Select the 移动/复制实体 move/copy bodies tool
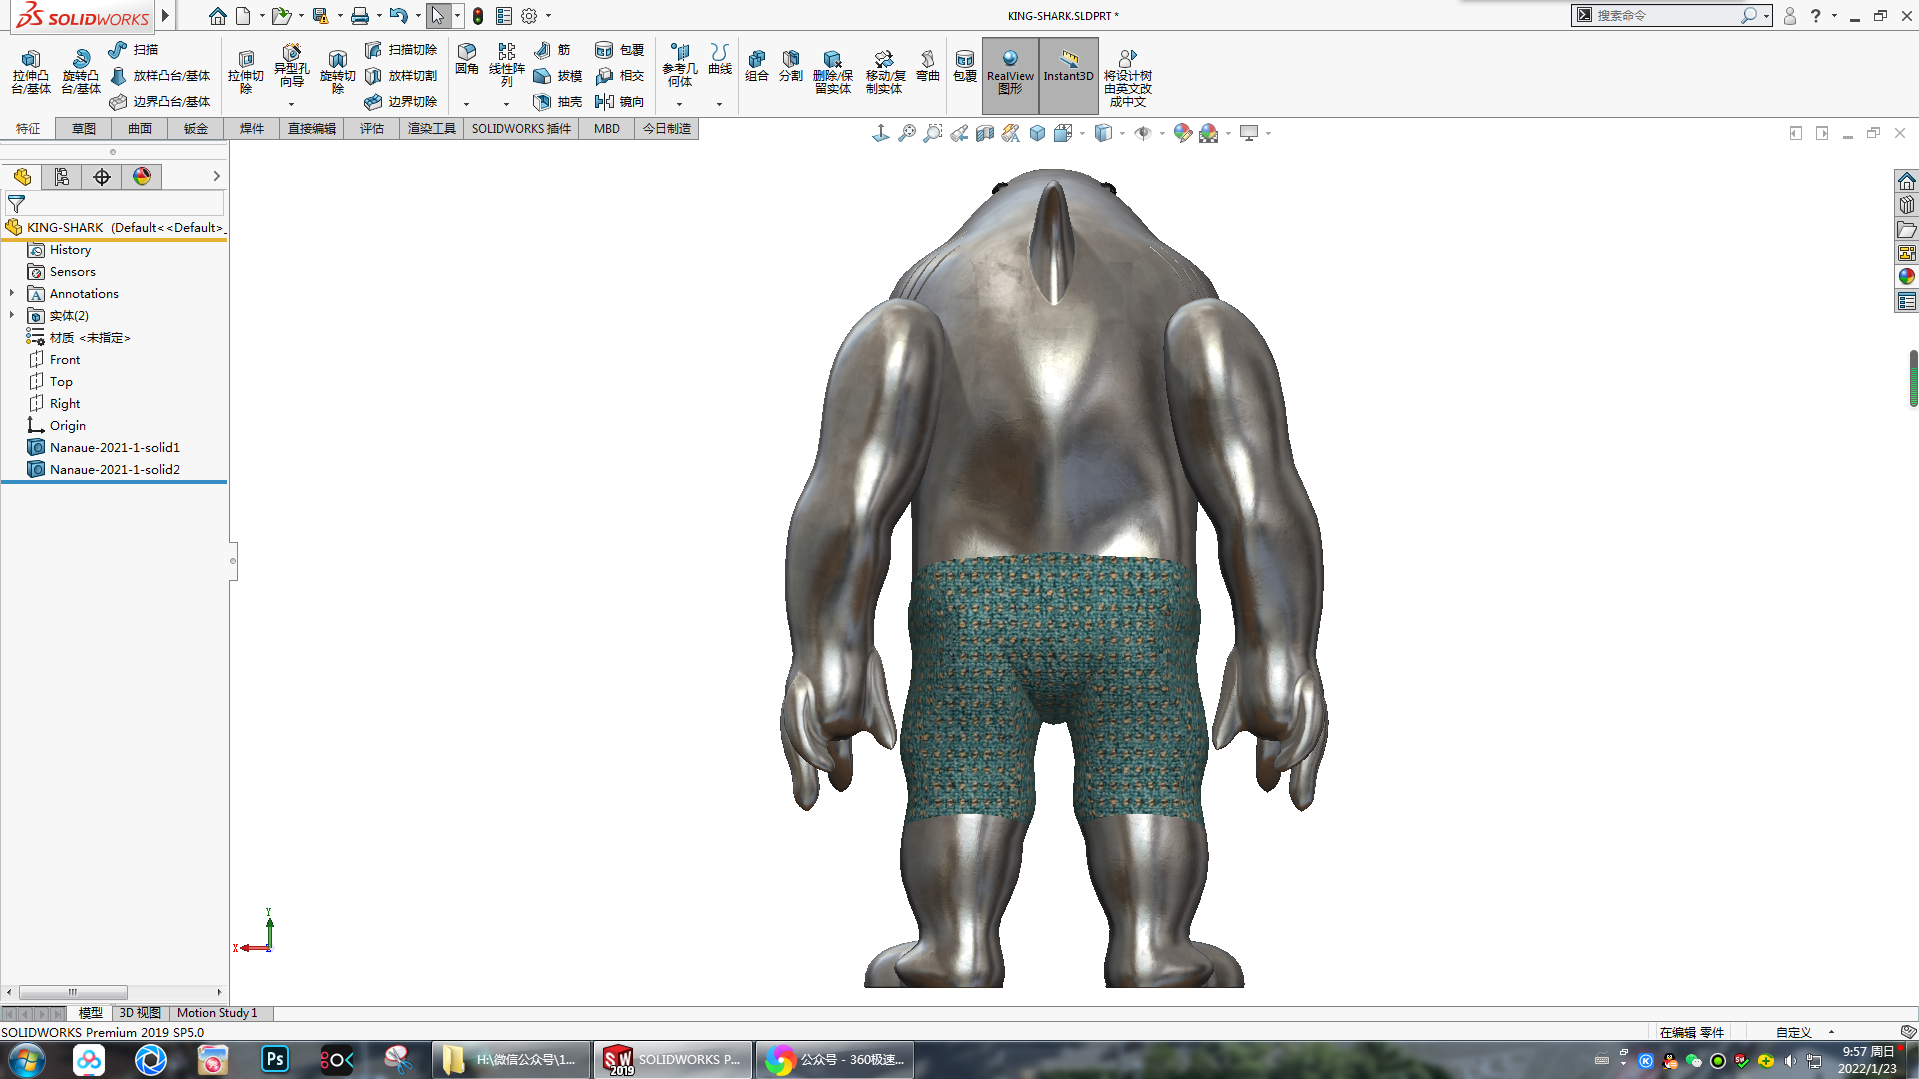 (x=884, y=71)
